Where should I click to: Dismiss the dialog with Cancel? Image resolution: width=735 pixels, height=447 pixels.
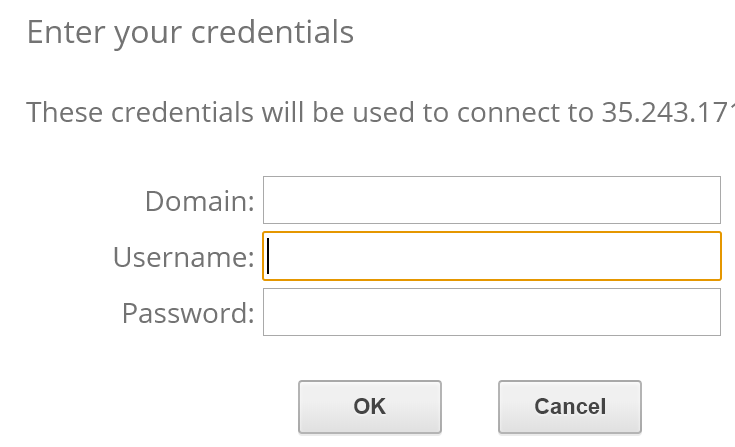569,406
